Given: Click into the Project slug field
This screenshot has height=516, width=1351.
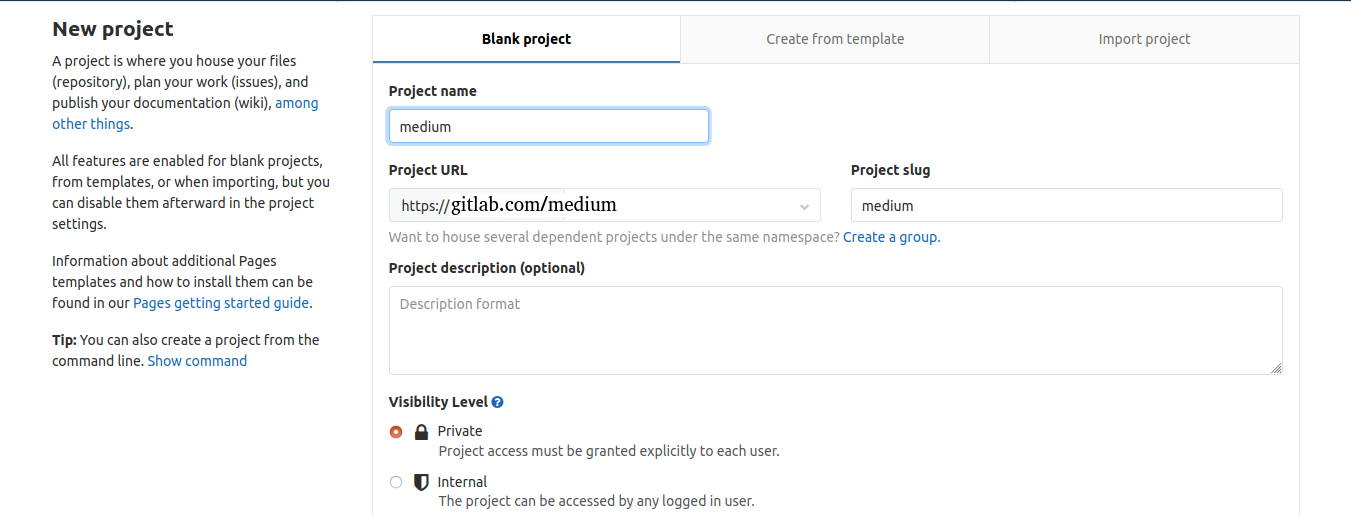Looking at the screenshot, I should click(1066, 205).
